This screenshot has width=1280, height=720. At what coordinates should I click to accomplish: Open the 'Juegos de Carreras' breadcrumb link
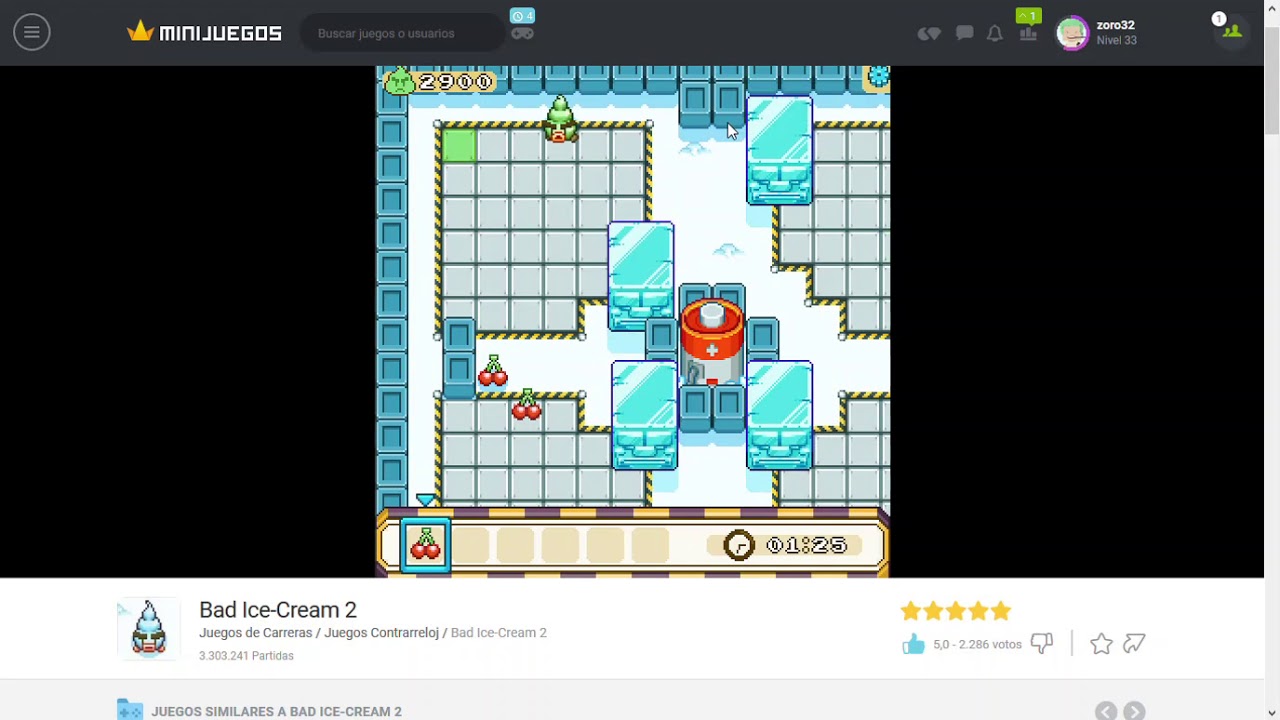(x=256, y=633)
